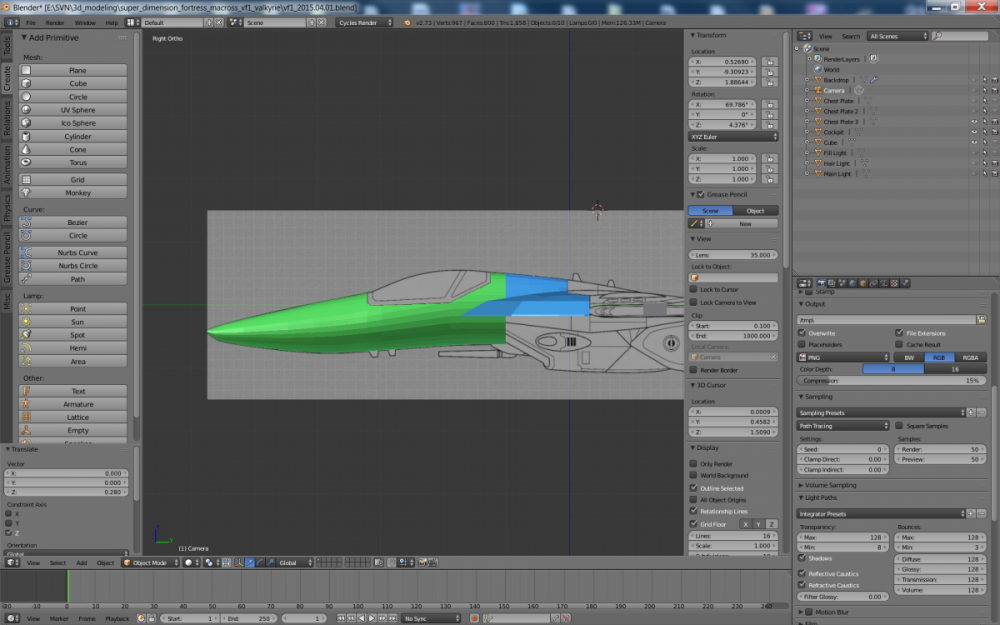Open the No Sync playback dropdown
Screen dimensions: 1000x625
(x=431, y=619)
